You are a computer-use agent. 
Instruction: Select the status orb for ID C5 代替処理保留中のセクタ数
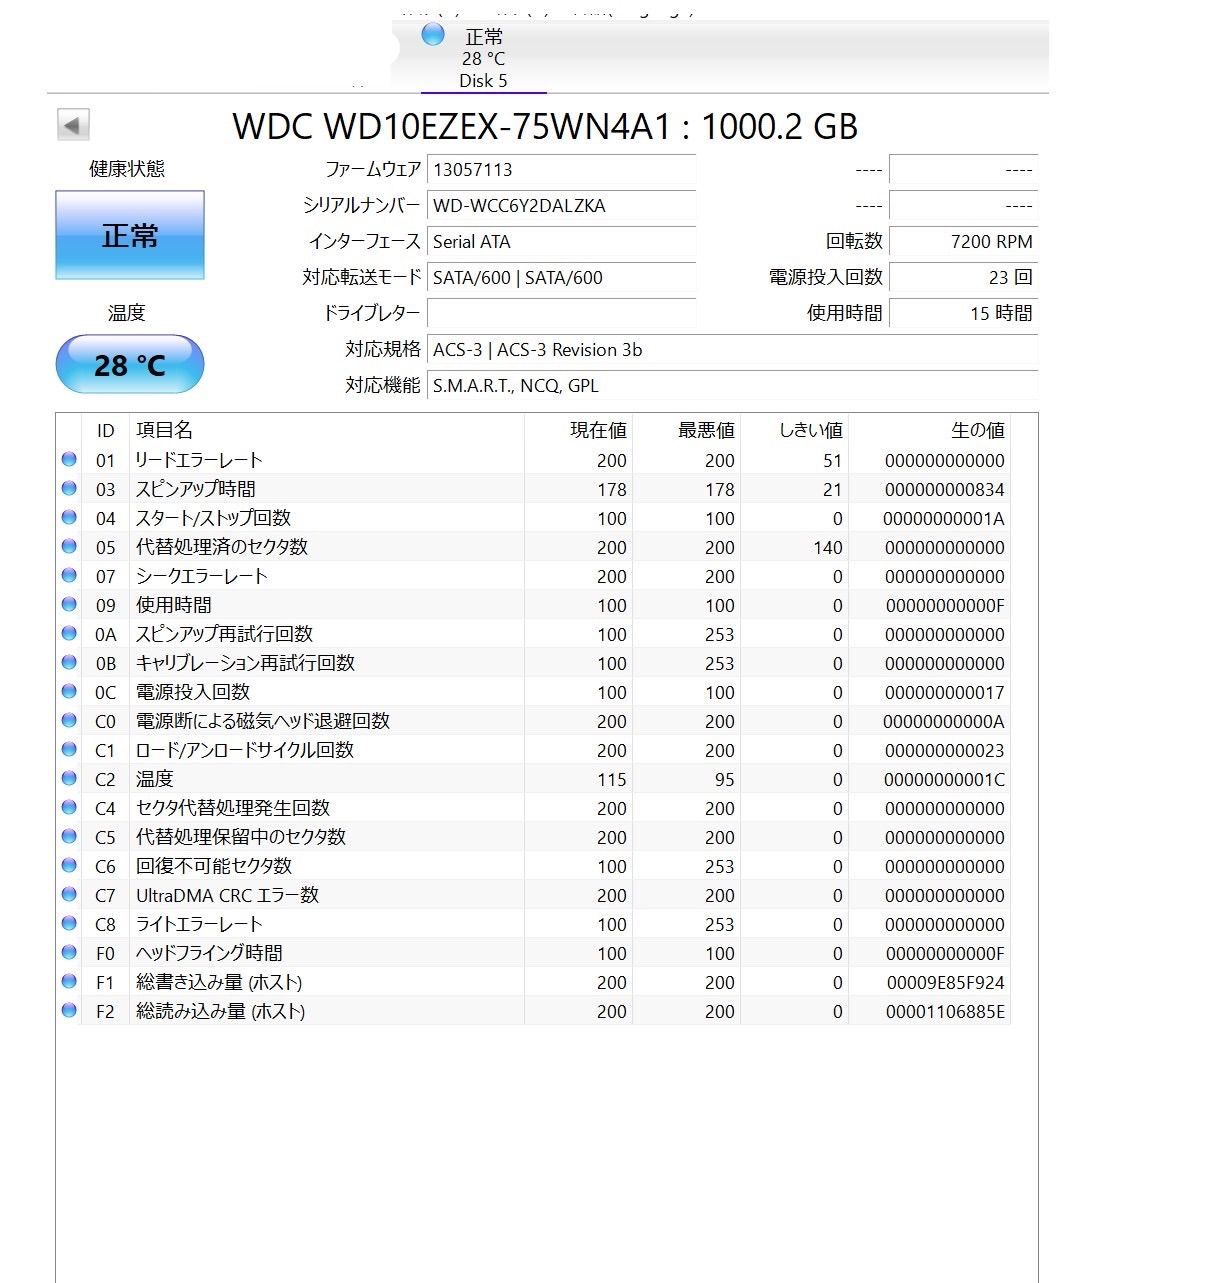(x=69, y=836)
